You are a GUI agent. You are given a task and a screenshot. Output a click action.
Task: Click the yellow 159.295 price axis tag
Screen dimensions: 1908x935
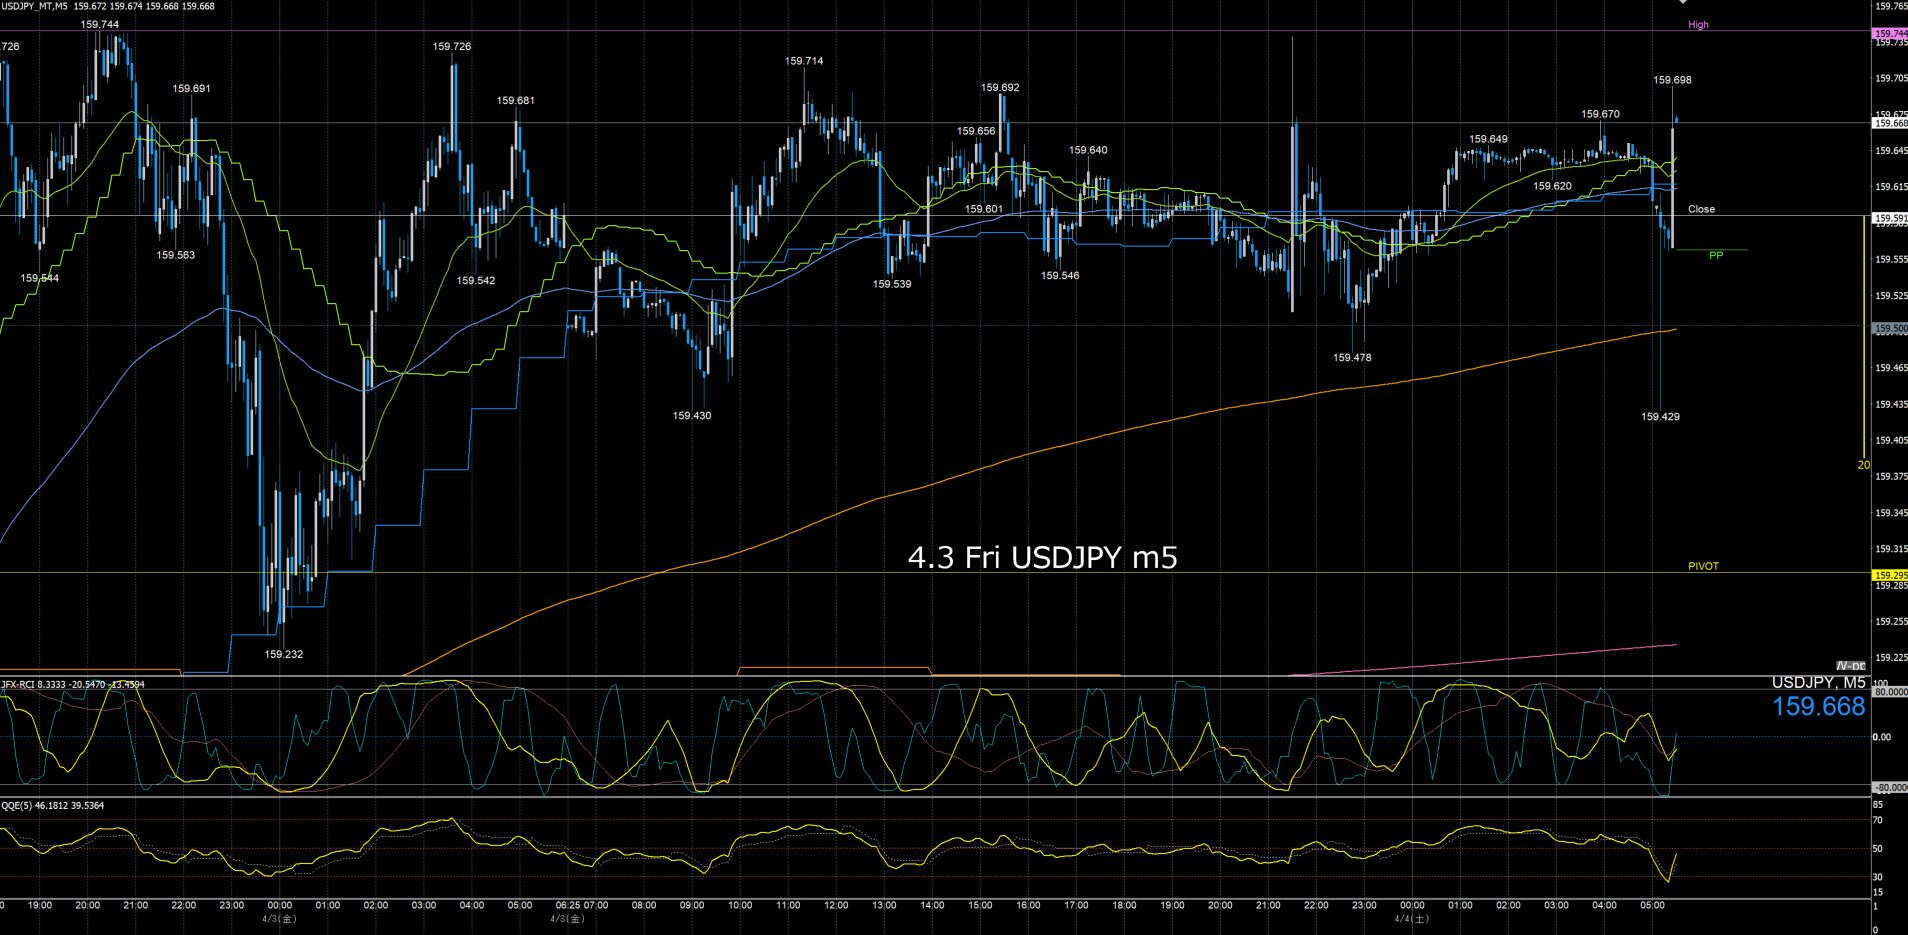[1889, 575]
